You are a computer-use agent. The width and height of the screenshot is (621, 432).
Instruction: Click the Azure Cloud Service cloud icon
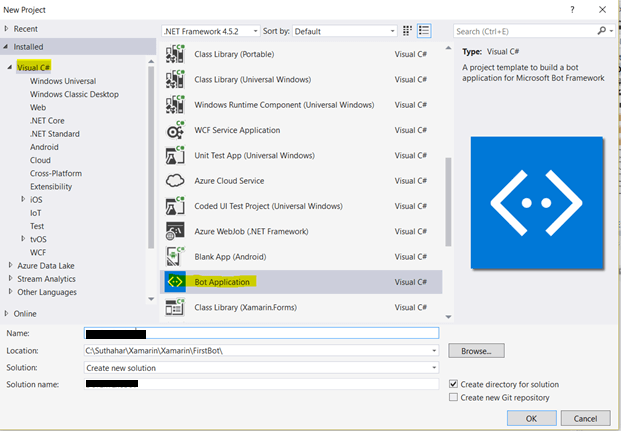[175, 181]
